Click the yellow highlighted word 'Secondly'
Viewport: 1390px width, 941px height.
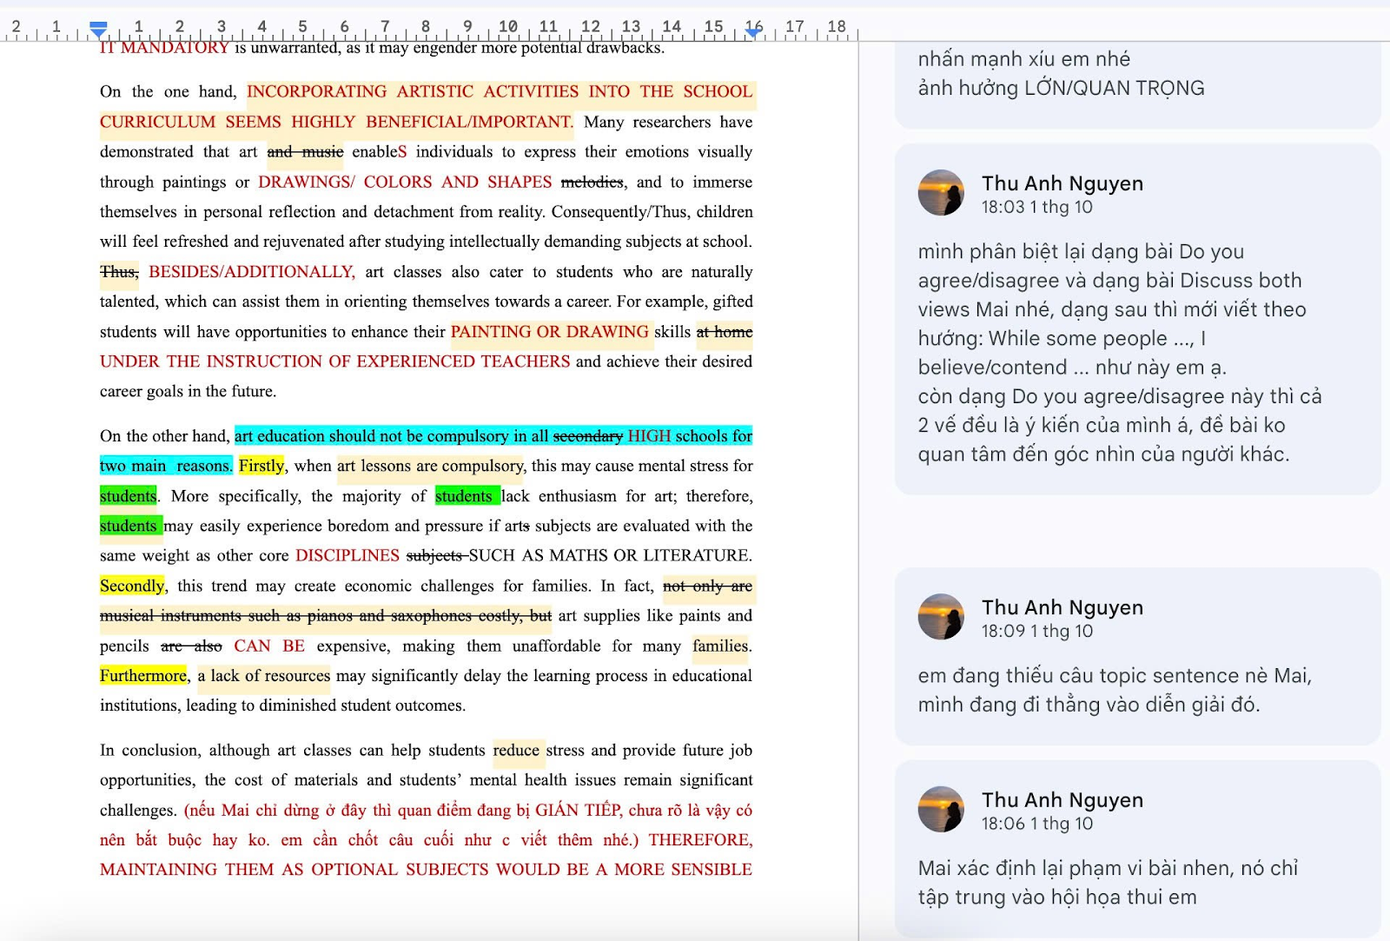pyautogui.click(x=132, y=586)
